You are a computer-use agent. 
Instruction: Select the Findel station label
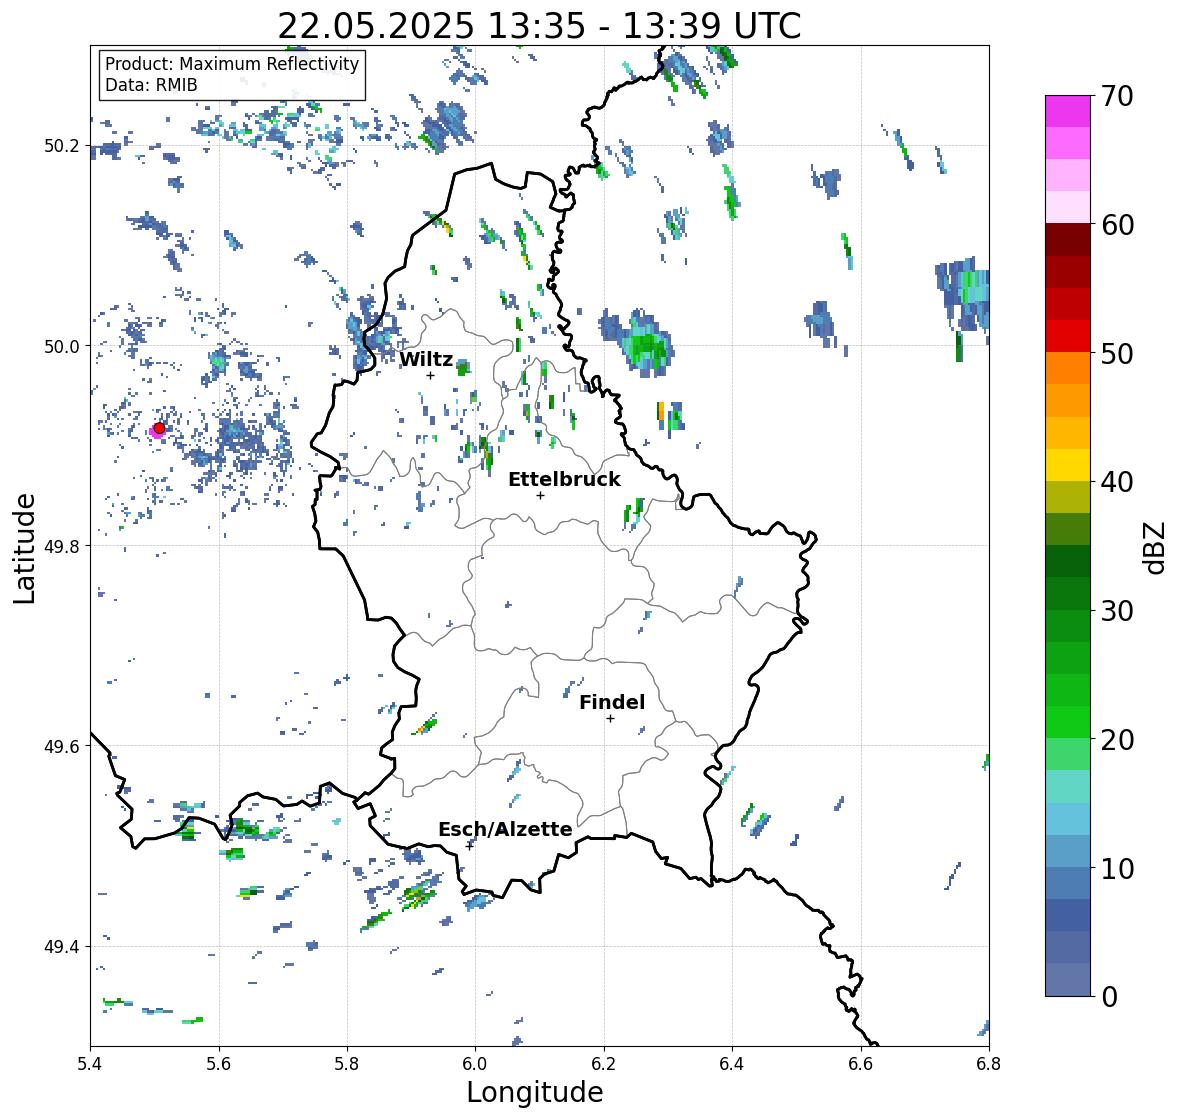pos(612,702)
